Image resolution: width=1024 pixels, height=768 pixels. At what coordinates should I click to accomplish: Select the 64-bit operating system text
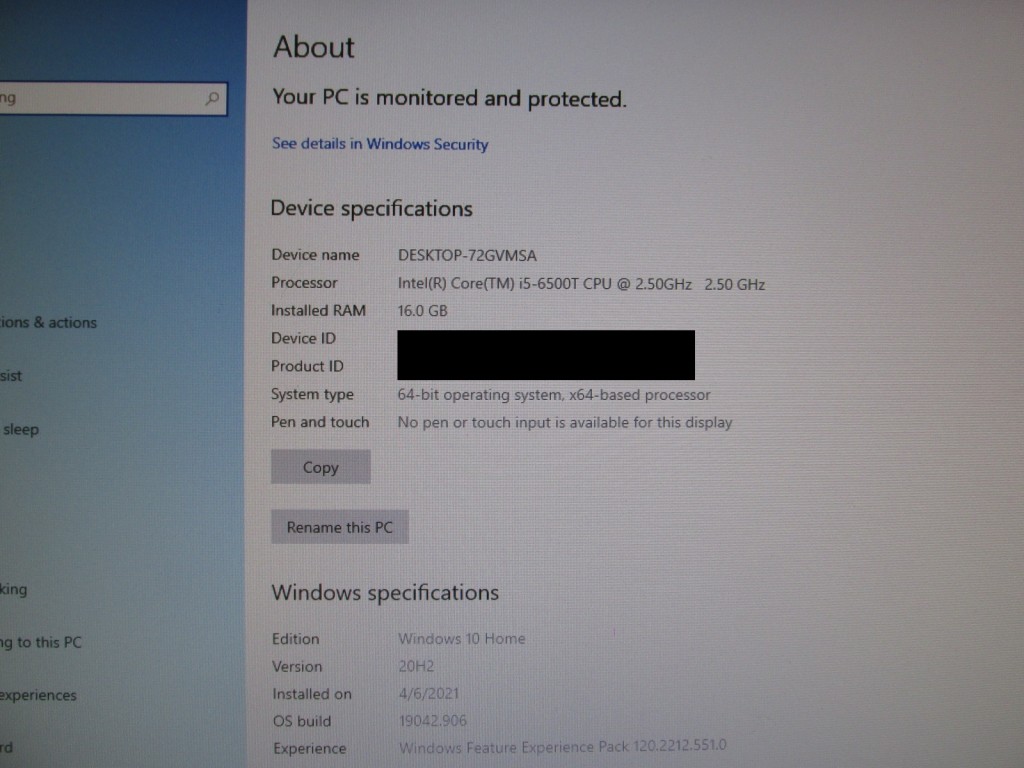tap(554, 395)
